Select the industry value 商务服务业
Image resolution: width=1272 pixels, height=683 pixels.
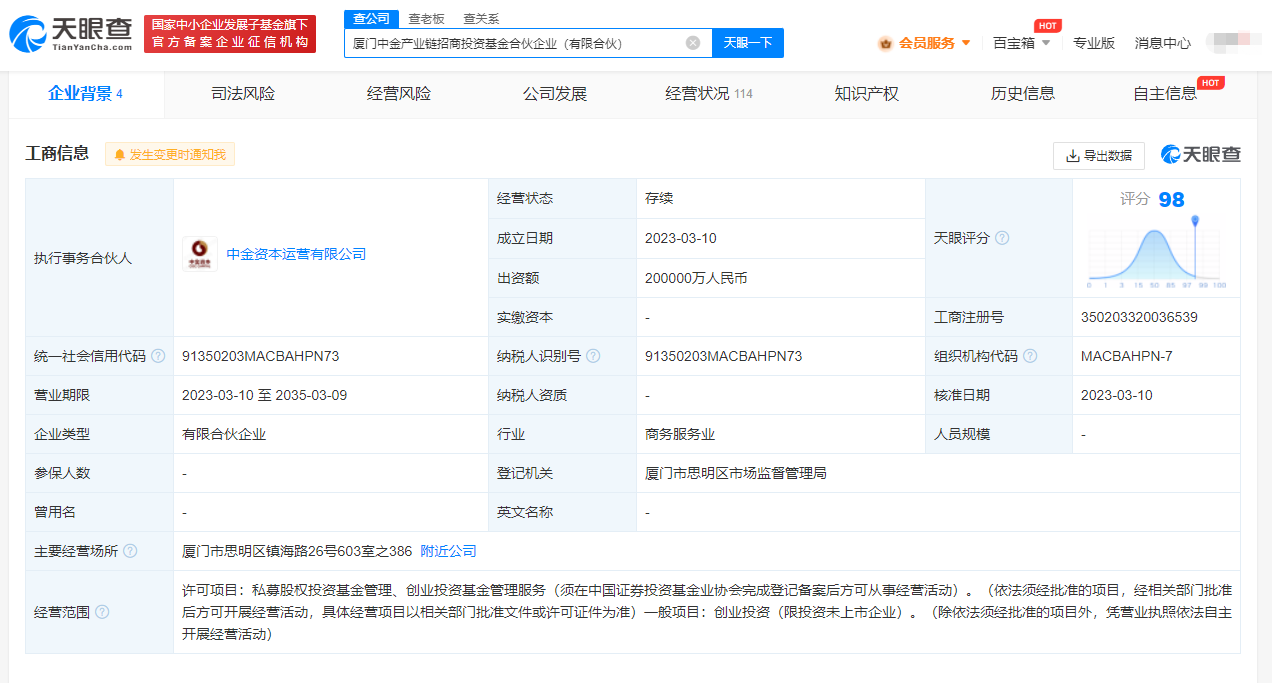point(680,434)
